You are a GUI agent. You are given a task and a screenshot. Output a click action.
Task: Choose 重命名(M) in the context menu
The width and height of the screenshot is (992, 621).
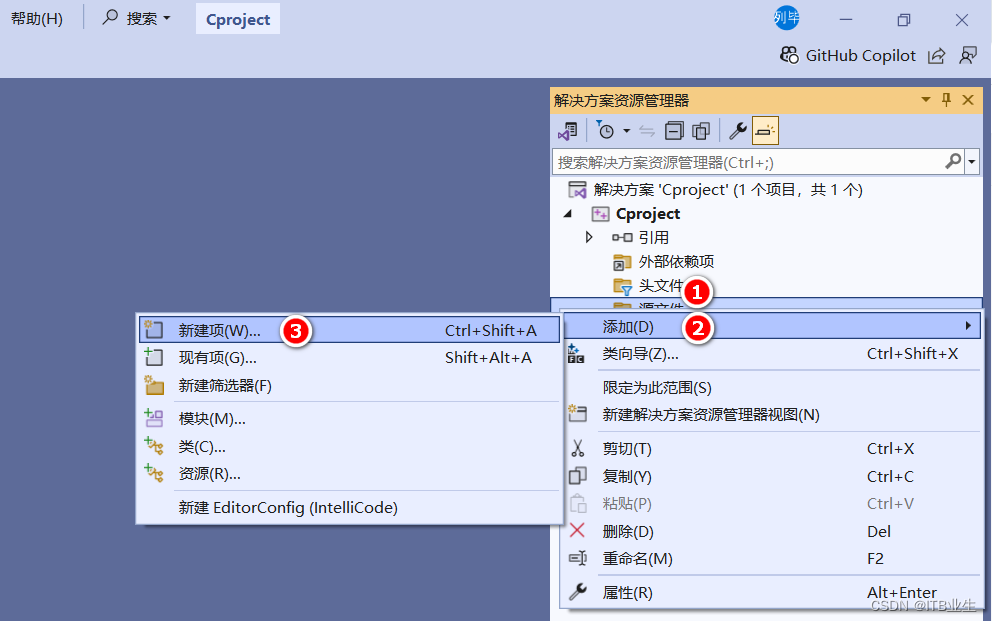(772, 558)
